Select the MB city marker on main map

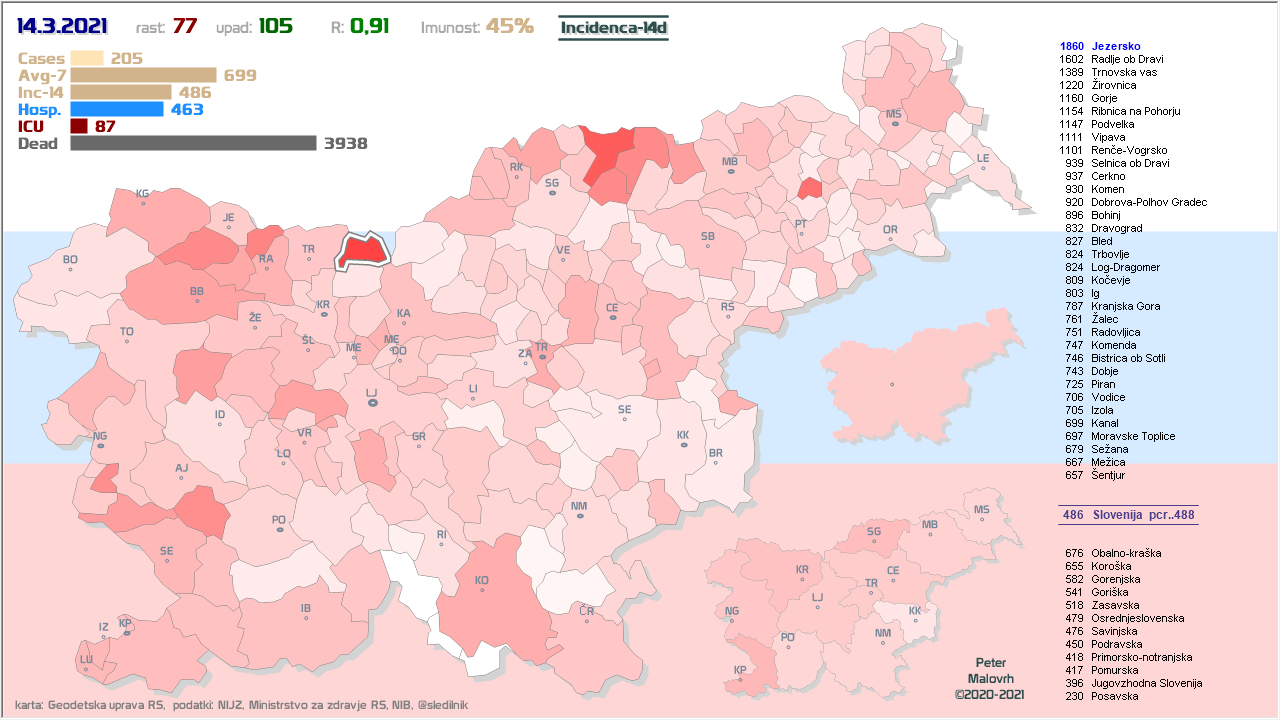(x=730, y=172)
